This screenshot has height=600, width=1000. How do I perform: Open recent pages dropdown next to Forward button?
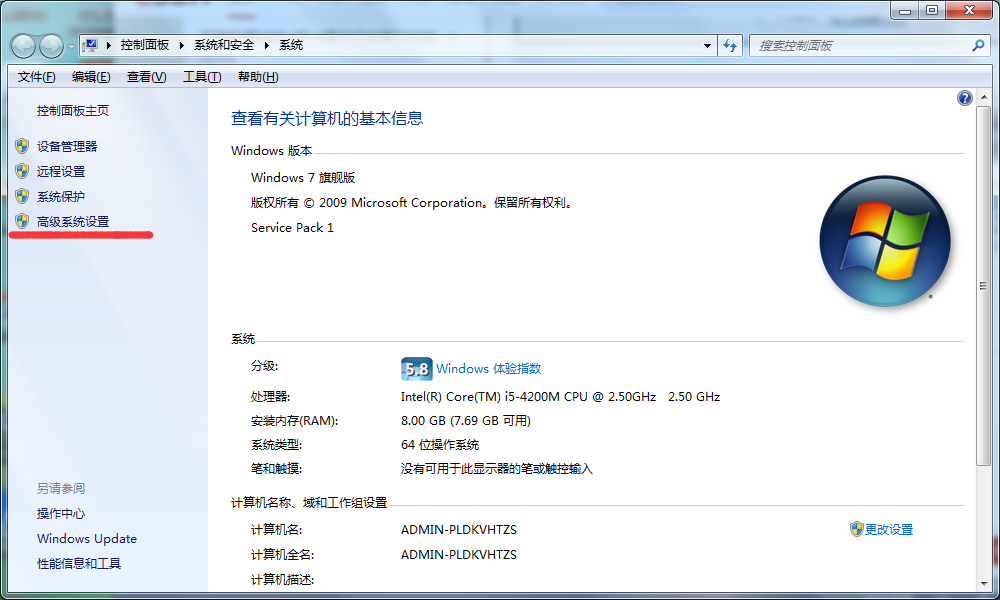[x=71, y=46]
